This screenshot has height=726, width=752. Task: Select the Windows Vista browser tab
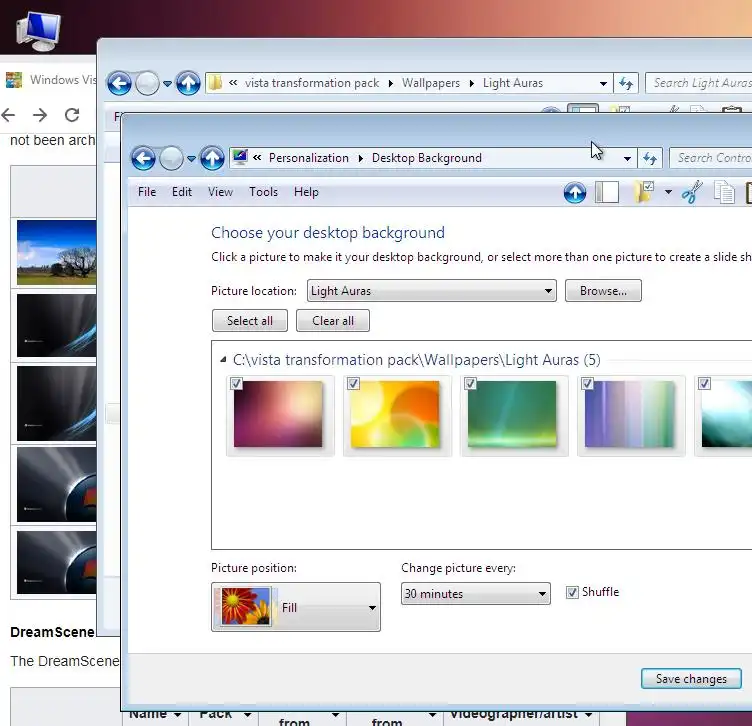click(50, 80)
